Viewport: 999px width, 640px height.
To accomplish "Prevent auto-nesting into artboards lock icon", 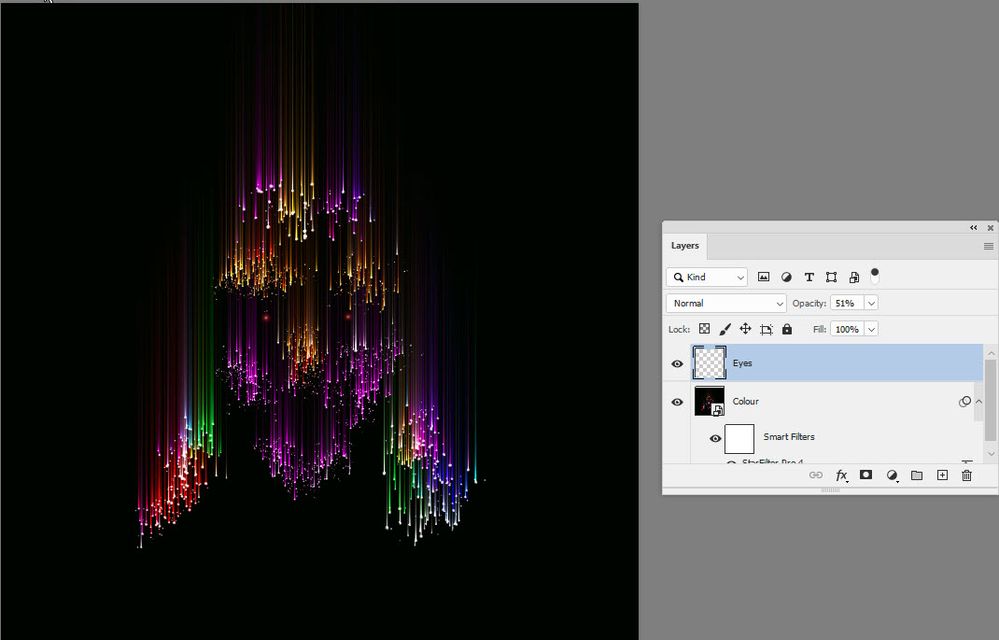I will [766, 329].
